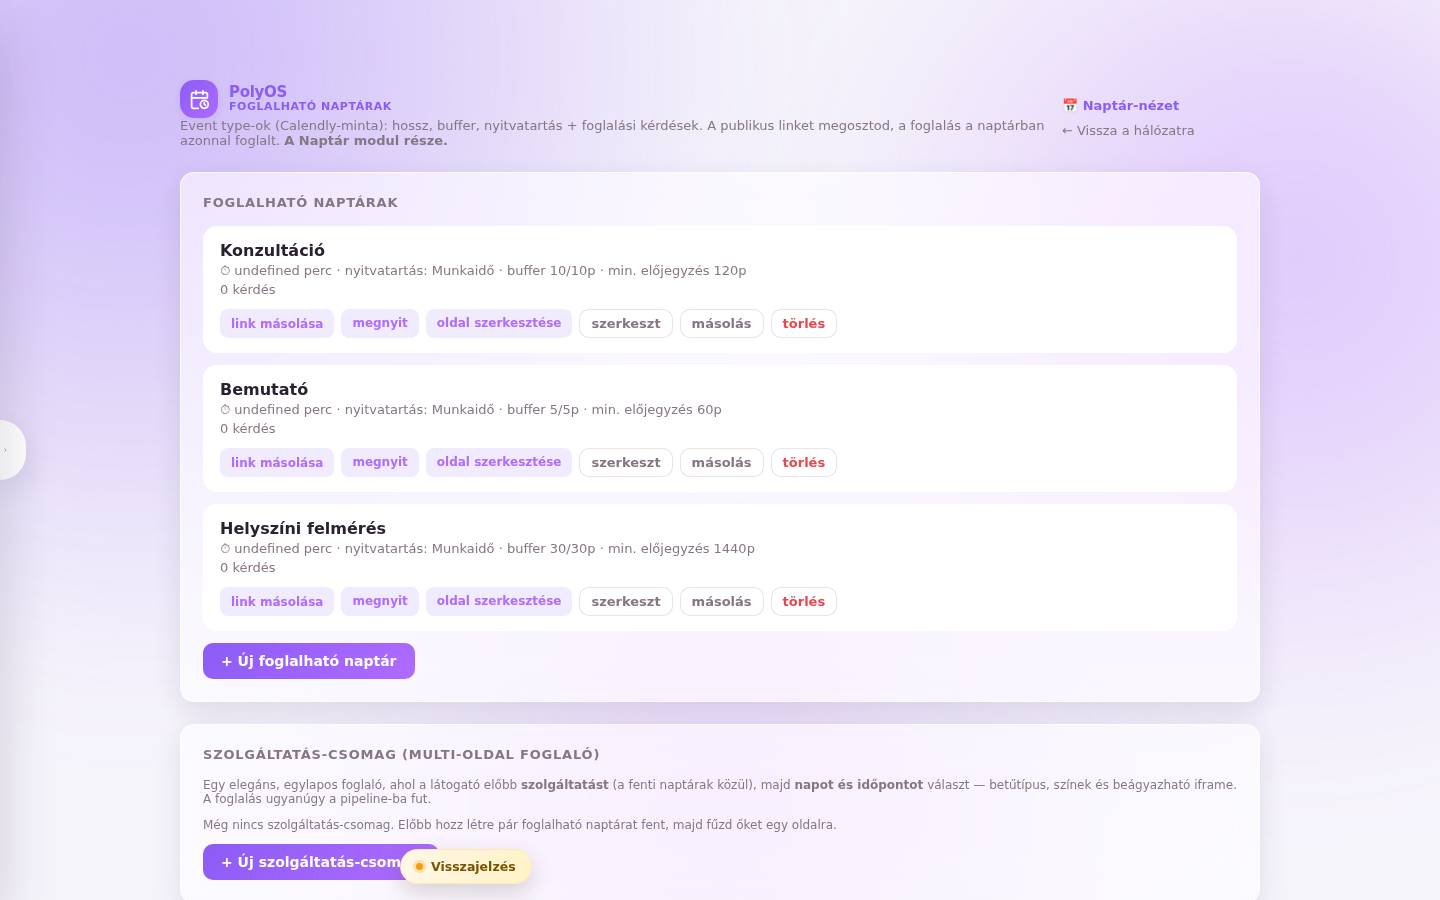
Task: Click szerkeszt on the Konzultáció card
Action: tap(626, 323)
